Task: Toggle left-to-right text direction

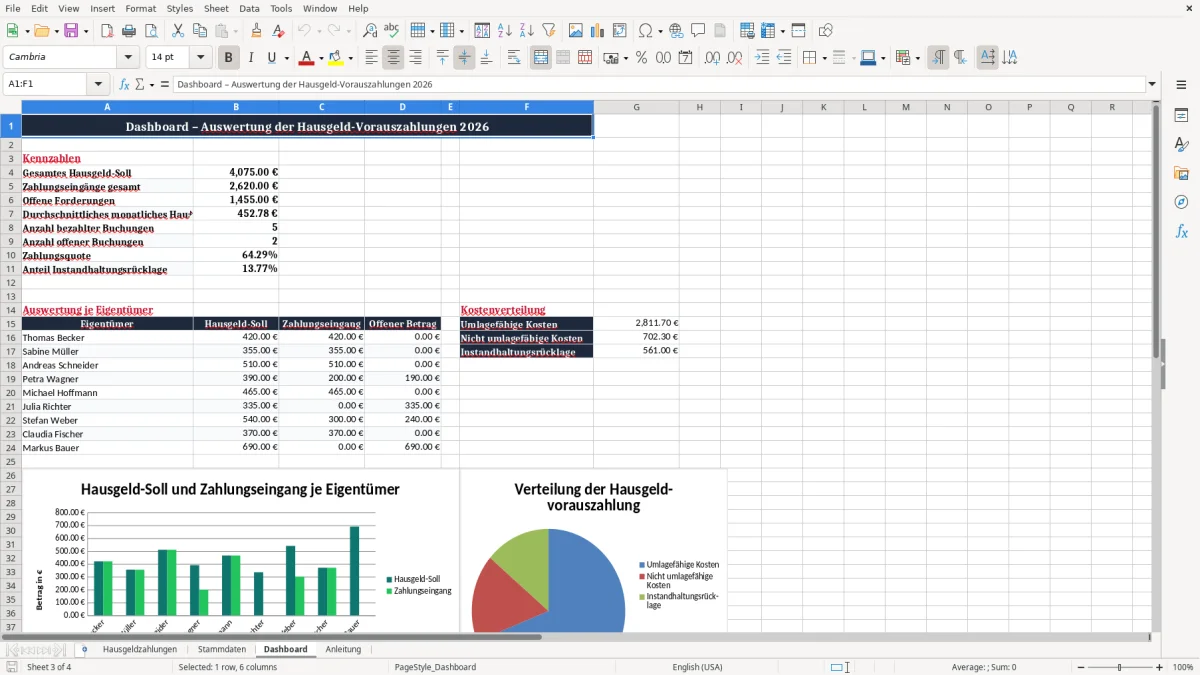Action: coord(938,57)
